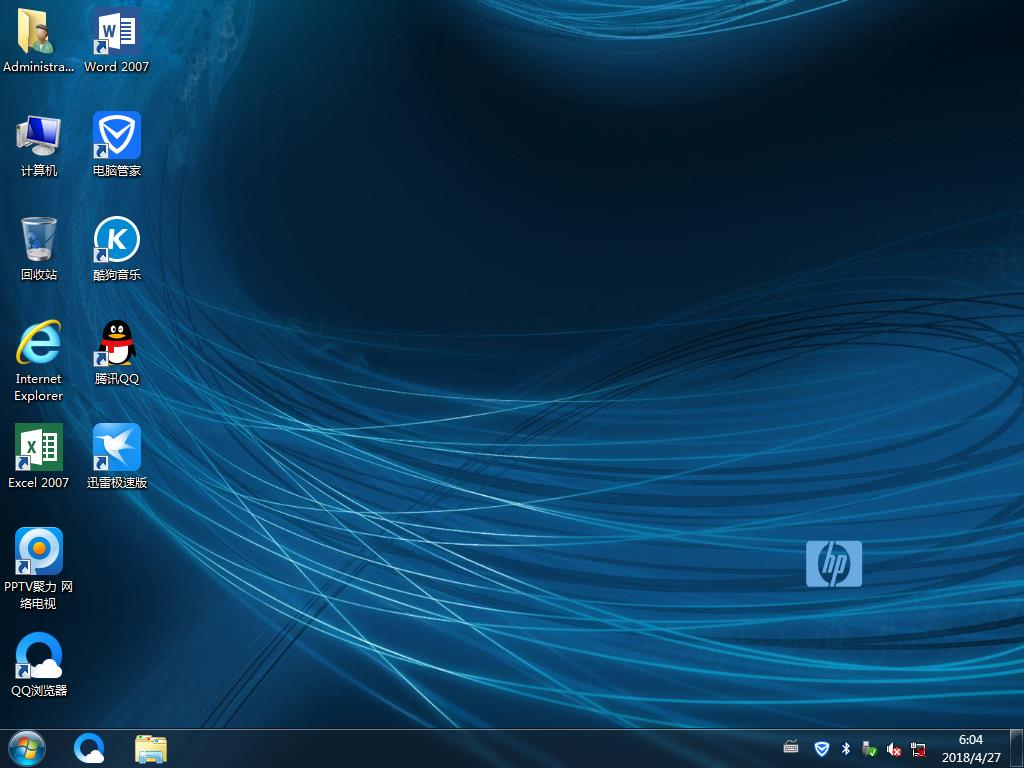Click the 腾讯QQ penguin icon
This screenshot has height=768, width=1024.
click(x=117, y=343)
